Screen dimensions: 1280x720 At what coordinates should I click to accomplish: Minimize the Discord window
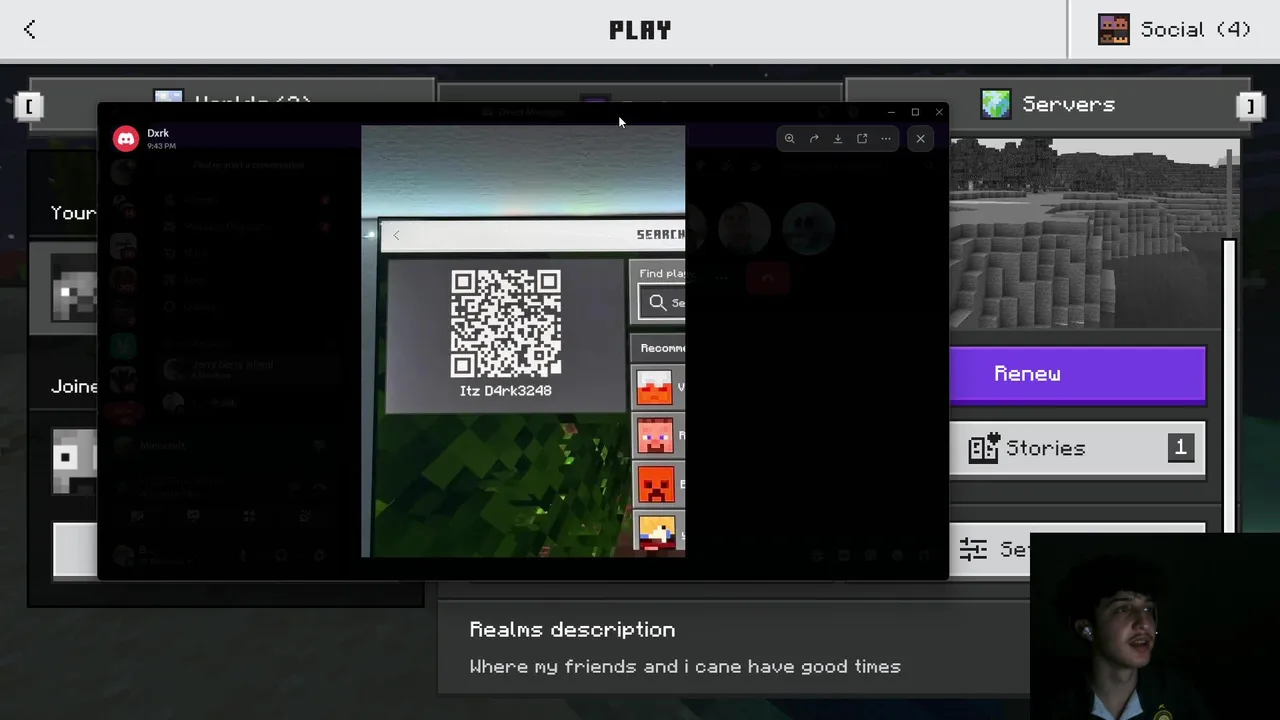891,112
